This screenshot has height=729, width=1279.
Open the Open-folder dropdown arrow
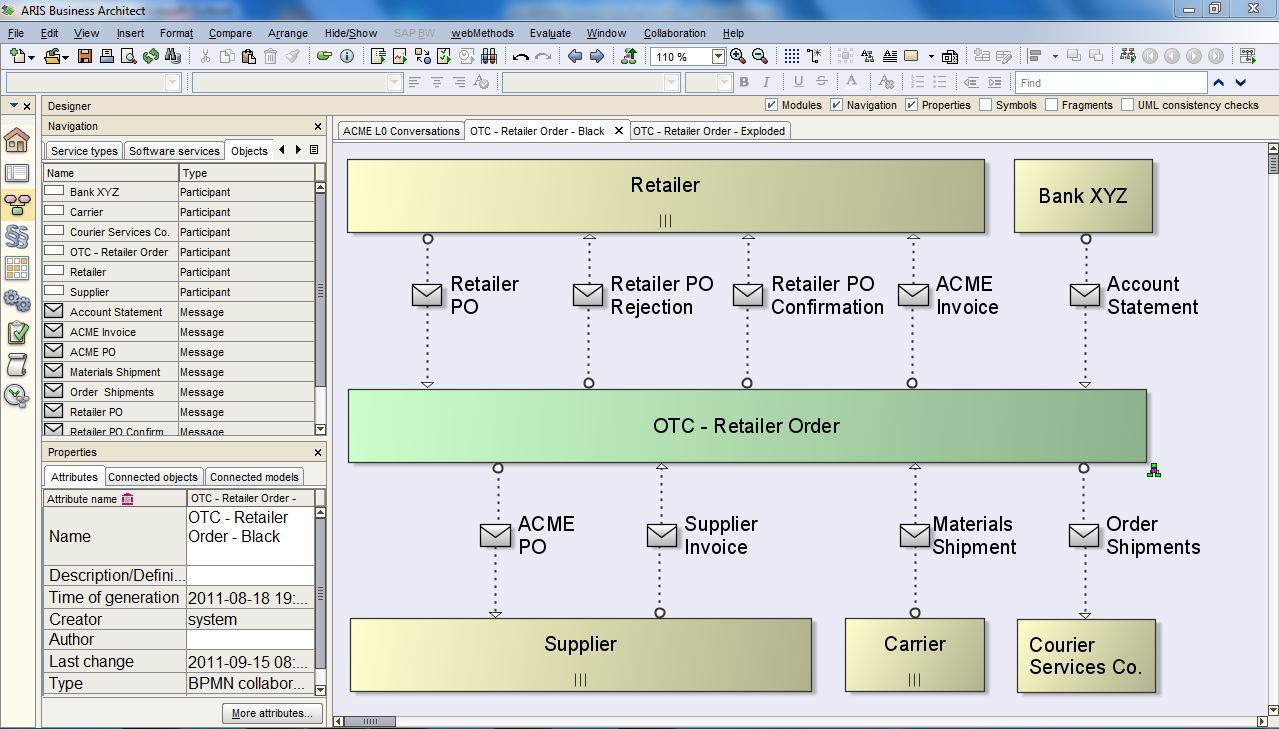(65, 57)
